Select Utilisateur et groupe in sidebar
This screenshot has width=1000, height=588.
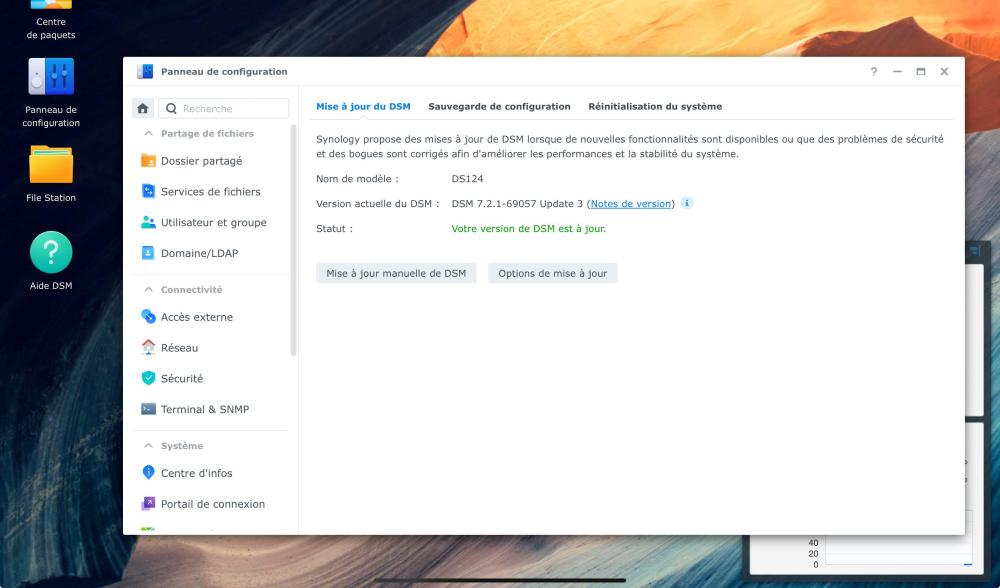[213, 223]
